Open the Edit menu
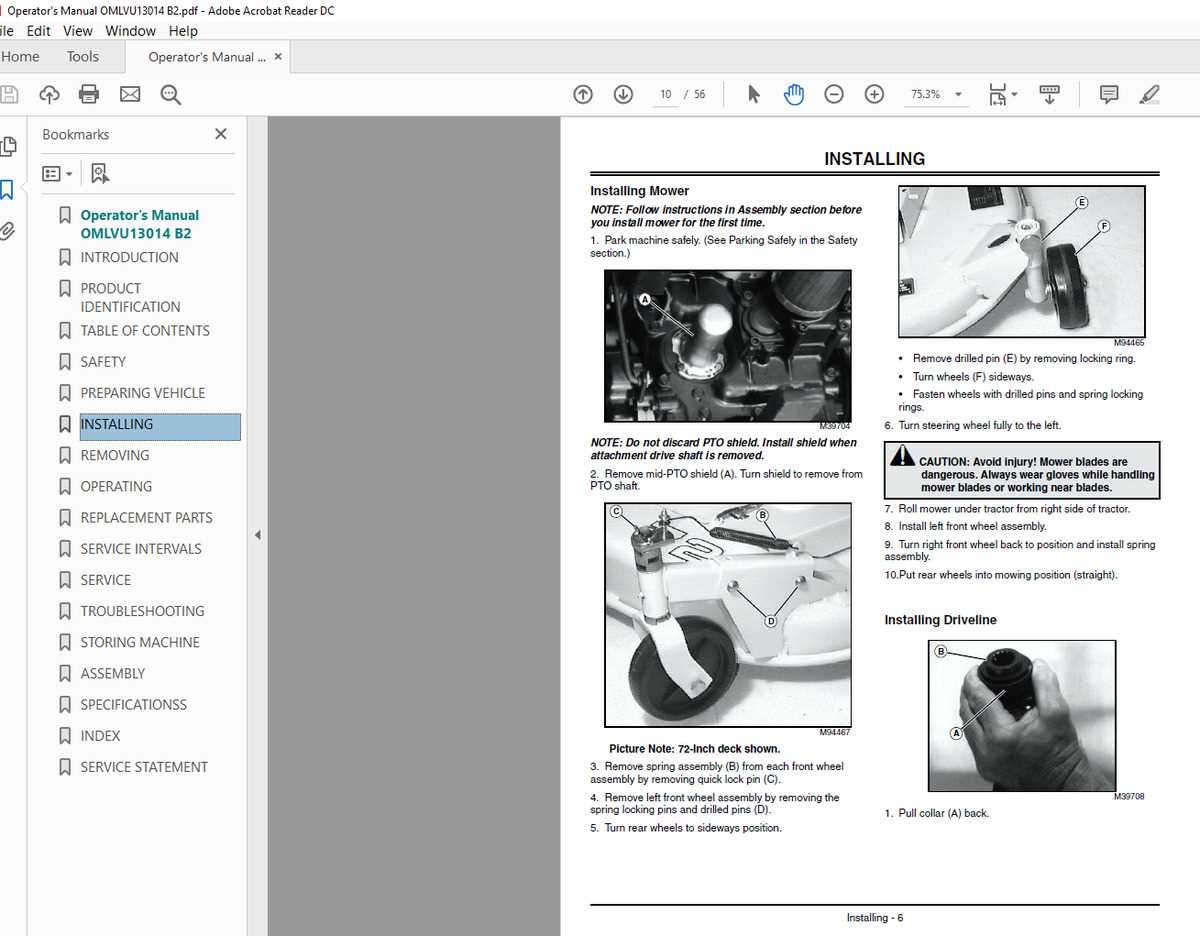This screenshot has width=1200, height=936. [39, 31]
